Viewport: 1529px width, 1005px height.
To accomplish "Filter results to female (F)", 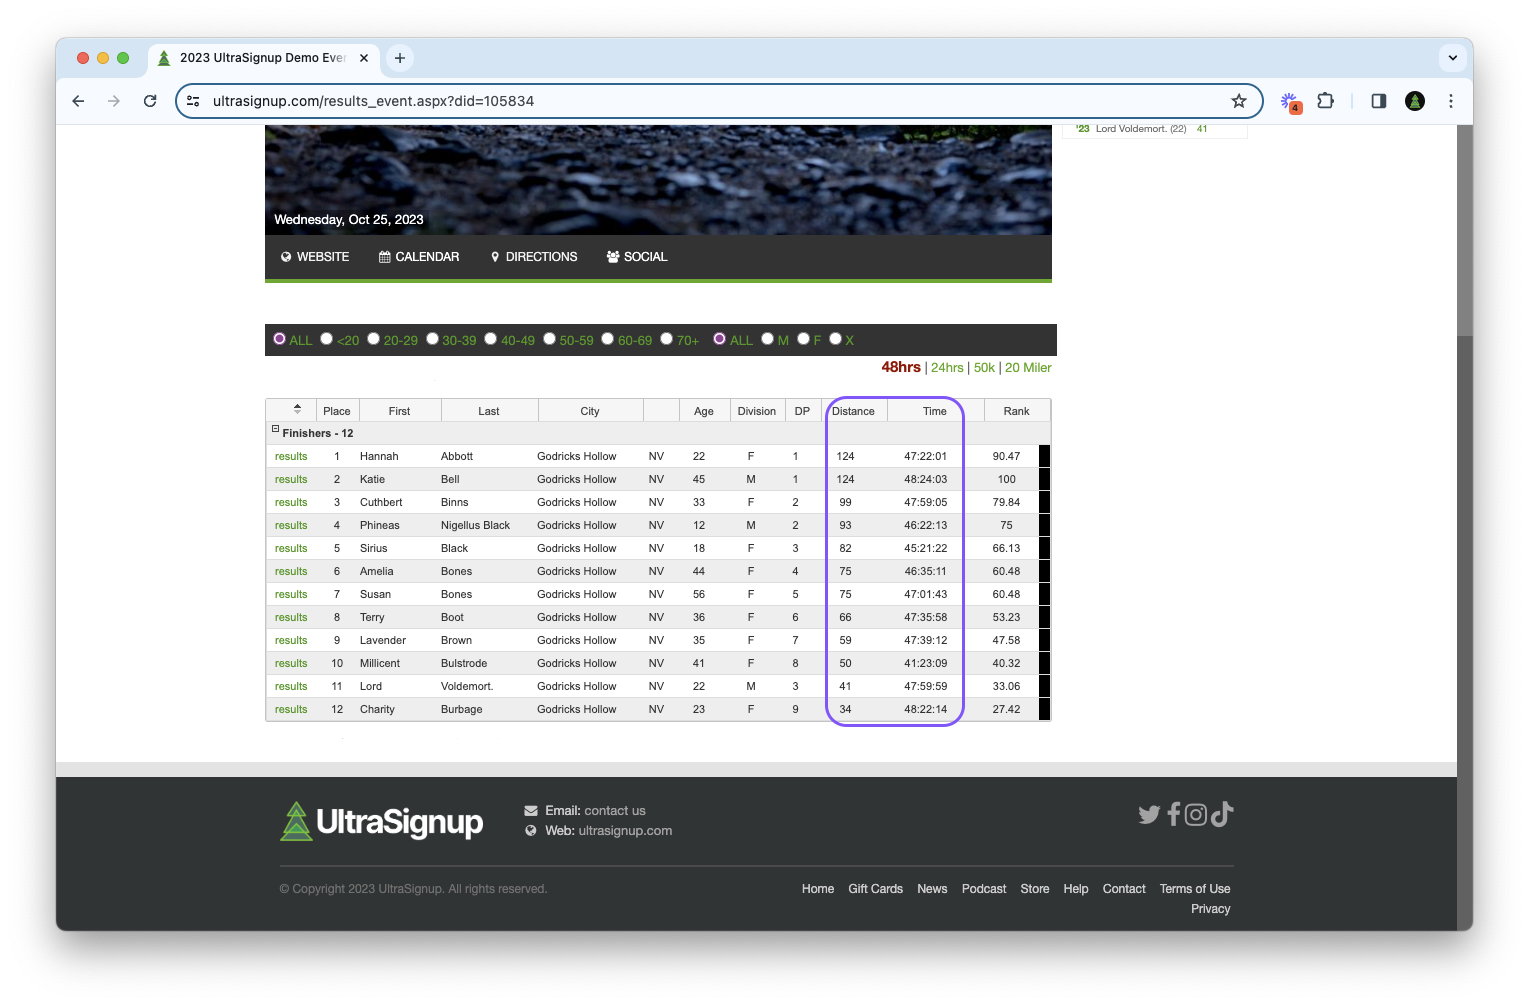I will pyautogui.click(x=803, y=339).
